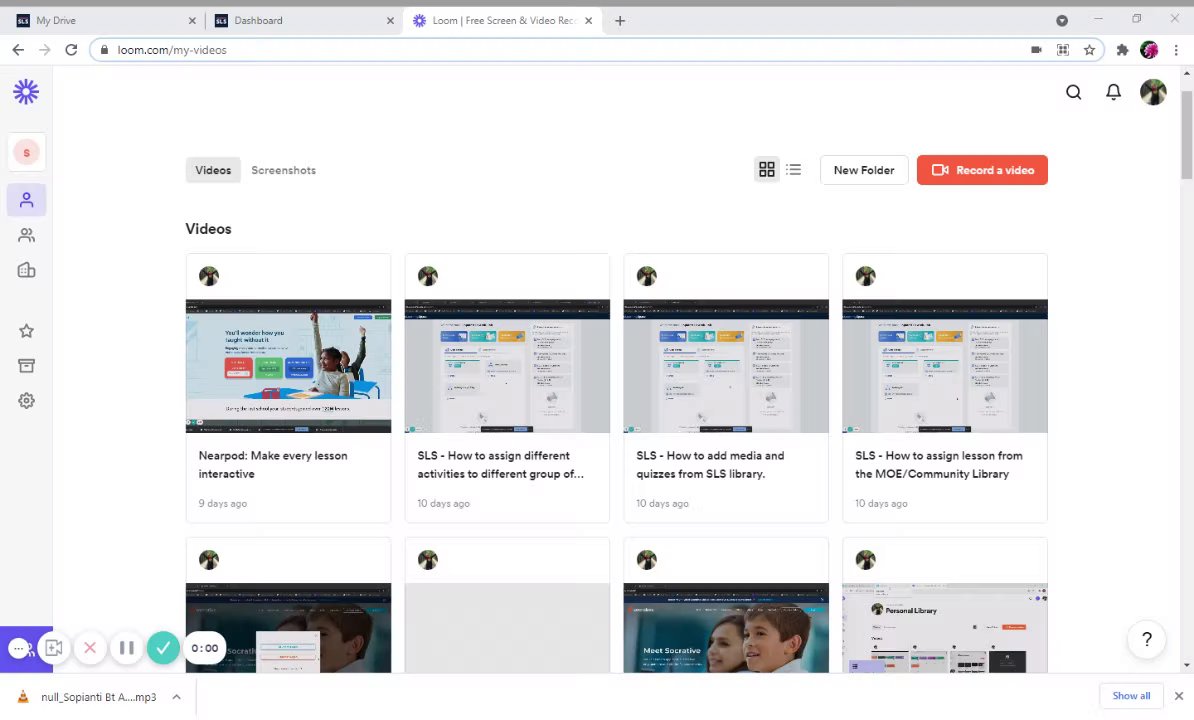Select the Screenshots tab
Screen dimensions: 1194x720
tap(283, 170)
